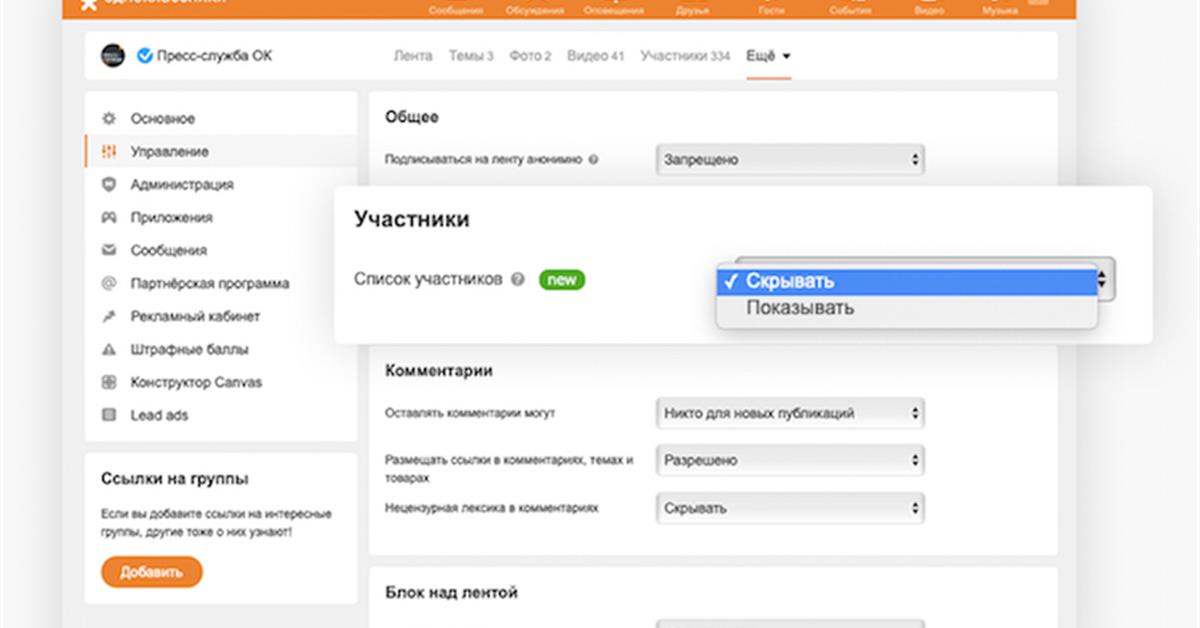Open the Оставлять комментарии могут dropdown
The width and height of the screenshot is (1200, 628).
point(790,413)
